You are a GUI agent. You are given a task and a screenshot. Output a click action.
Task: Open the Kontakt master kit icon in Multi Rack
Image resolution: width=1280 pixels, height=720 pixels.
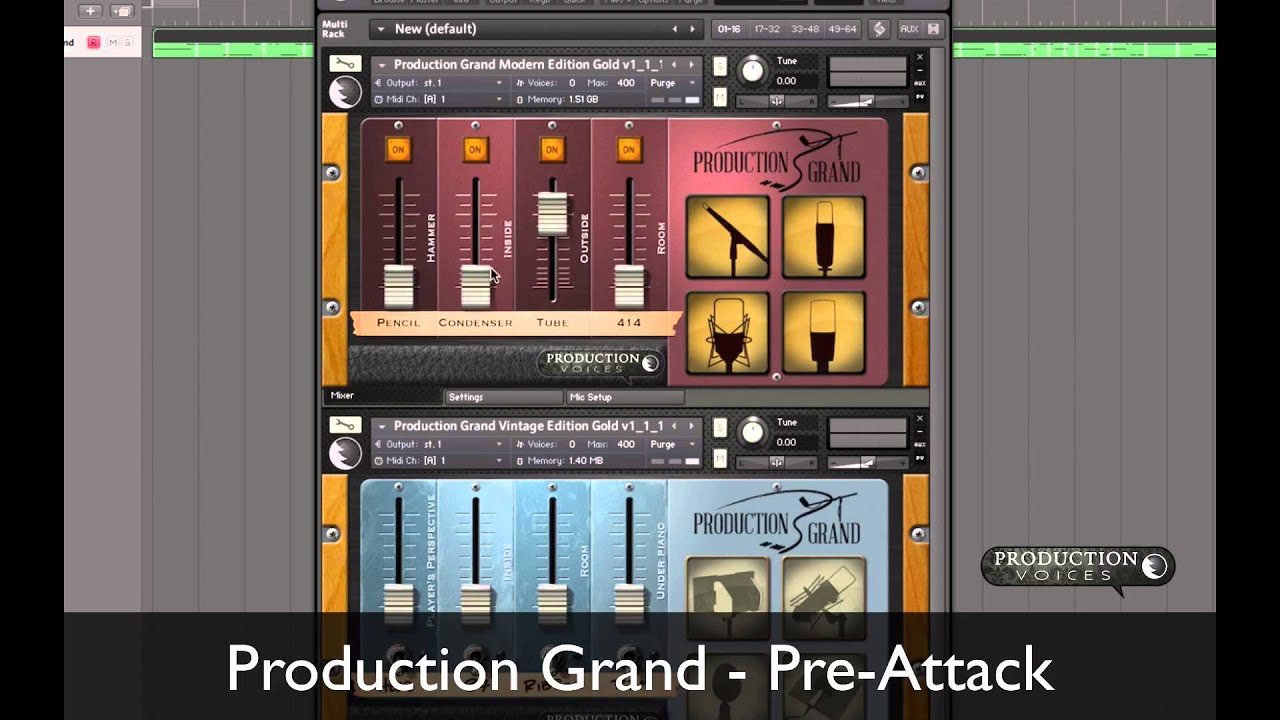click(879, 29)
